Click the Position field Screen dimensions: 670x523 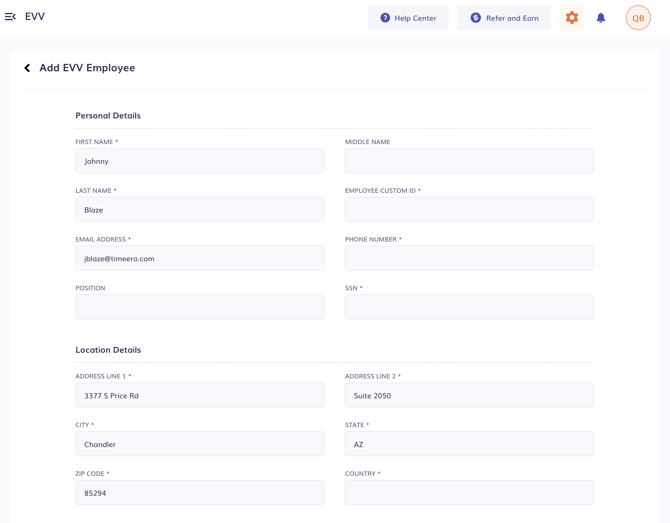(x=199, y=307)
